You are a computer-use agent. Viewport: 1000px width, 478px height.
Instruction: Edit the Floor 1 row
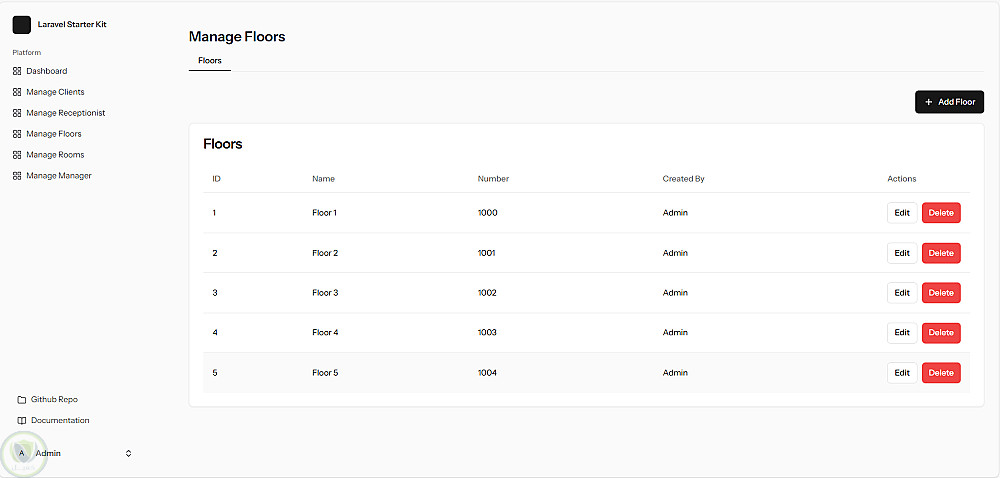pyautogui.click(x=902, y=213)
